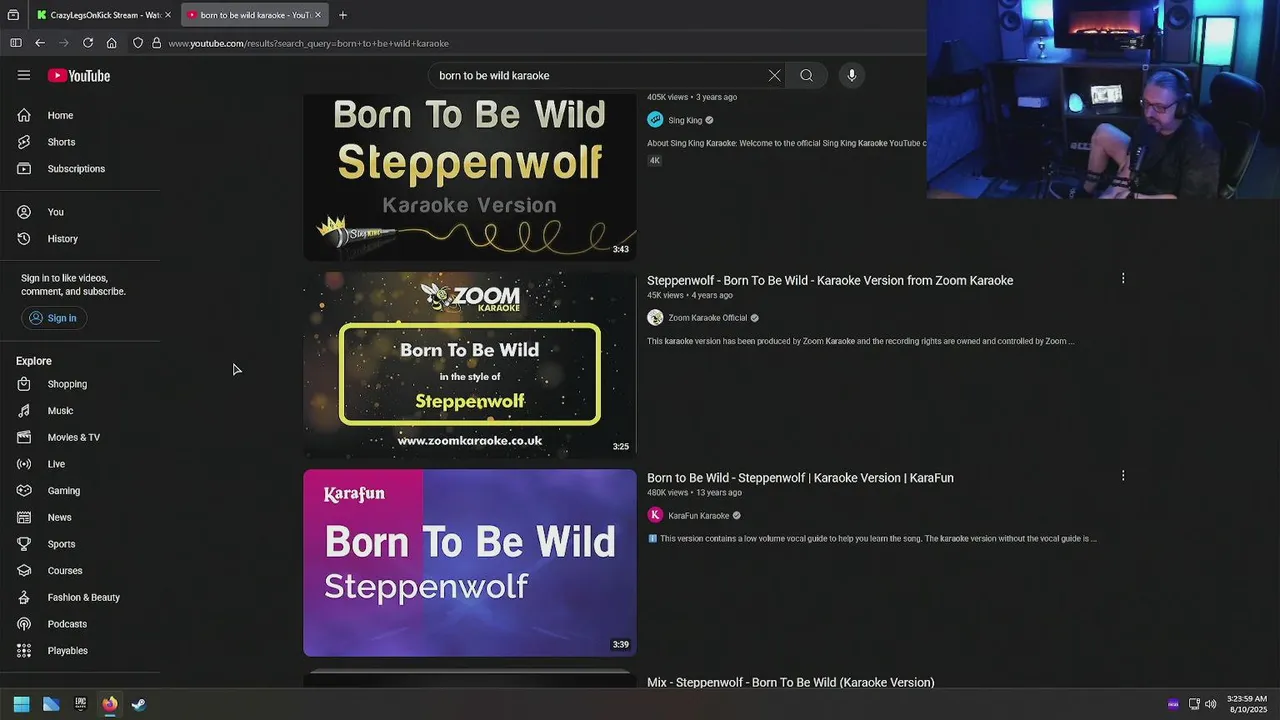Image resolution: width=1280 pixels, height=720 pixels.
Task: Click the browser forward arrow
Action: (x=64, y=43)
